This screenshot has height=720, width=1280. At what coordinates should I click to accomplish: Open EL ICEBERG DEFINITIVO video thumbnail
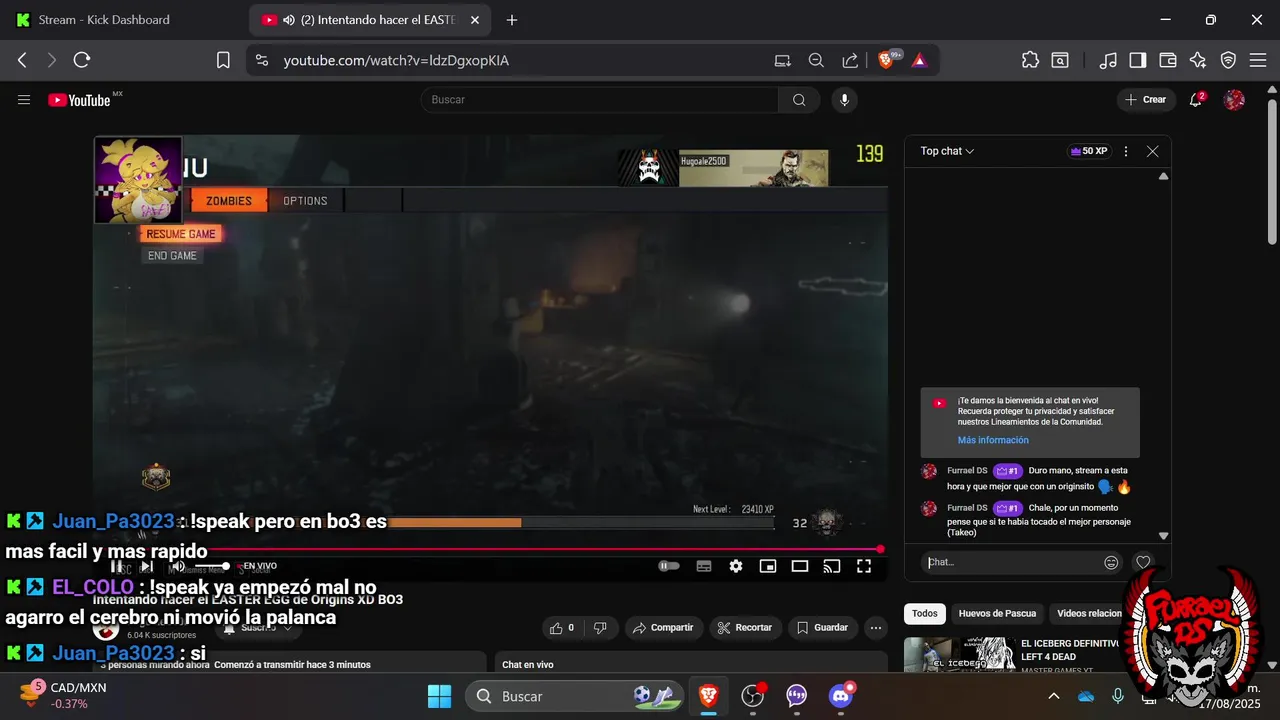click(959, 655)
